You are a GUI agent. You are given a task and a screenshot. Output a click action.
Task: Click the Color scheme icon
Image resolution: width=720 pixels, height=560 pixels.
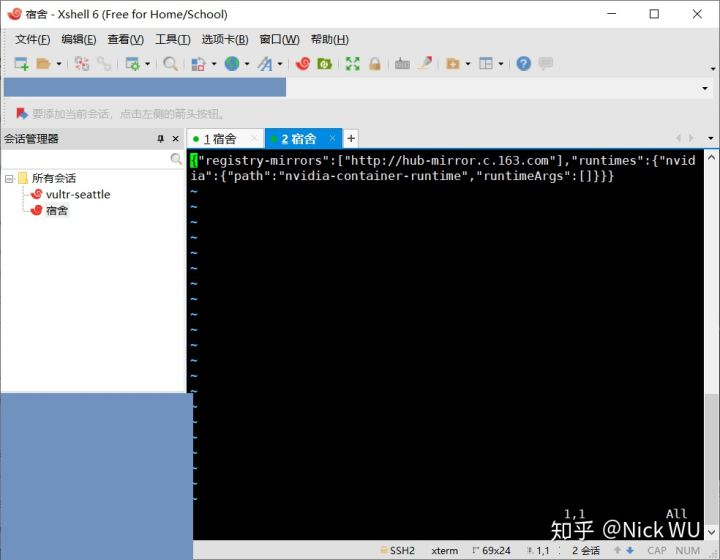[x=198, y=63]
